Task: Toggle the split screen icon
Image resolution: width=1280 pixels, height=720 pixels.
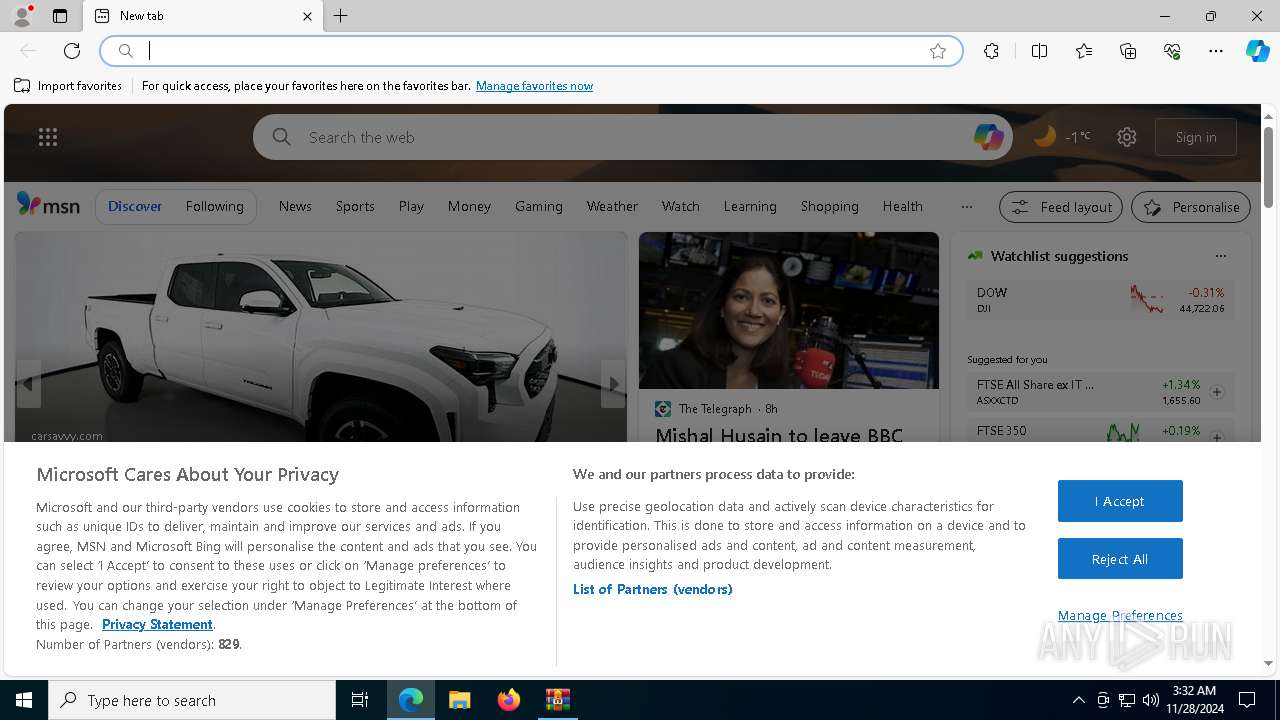Action: (1039, 51)
